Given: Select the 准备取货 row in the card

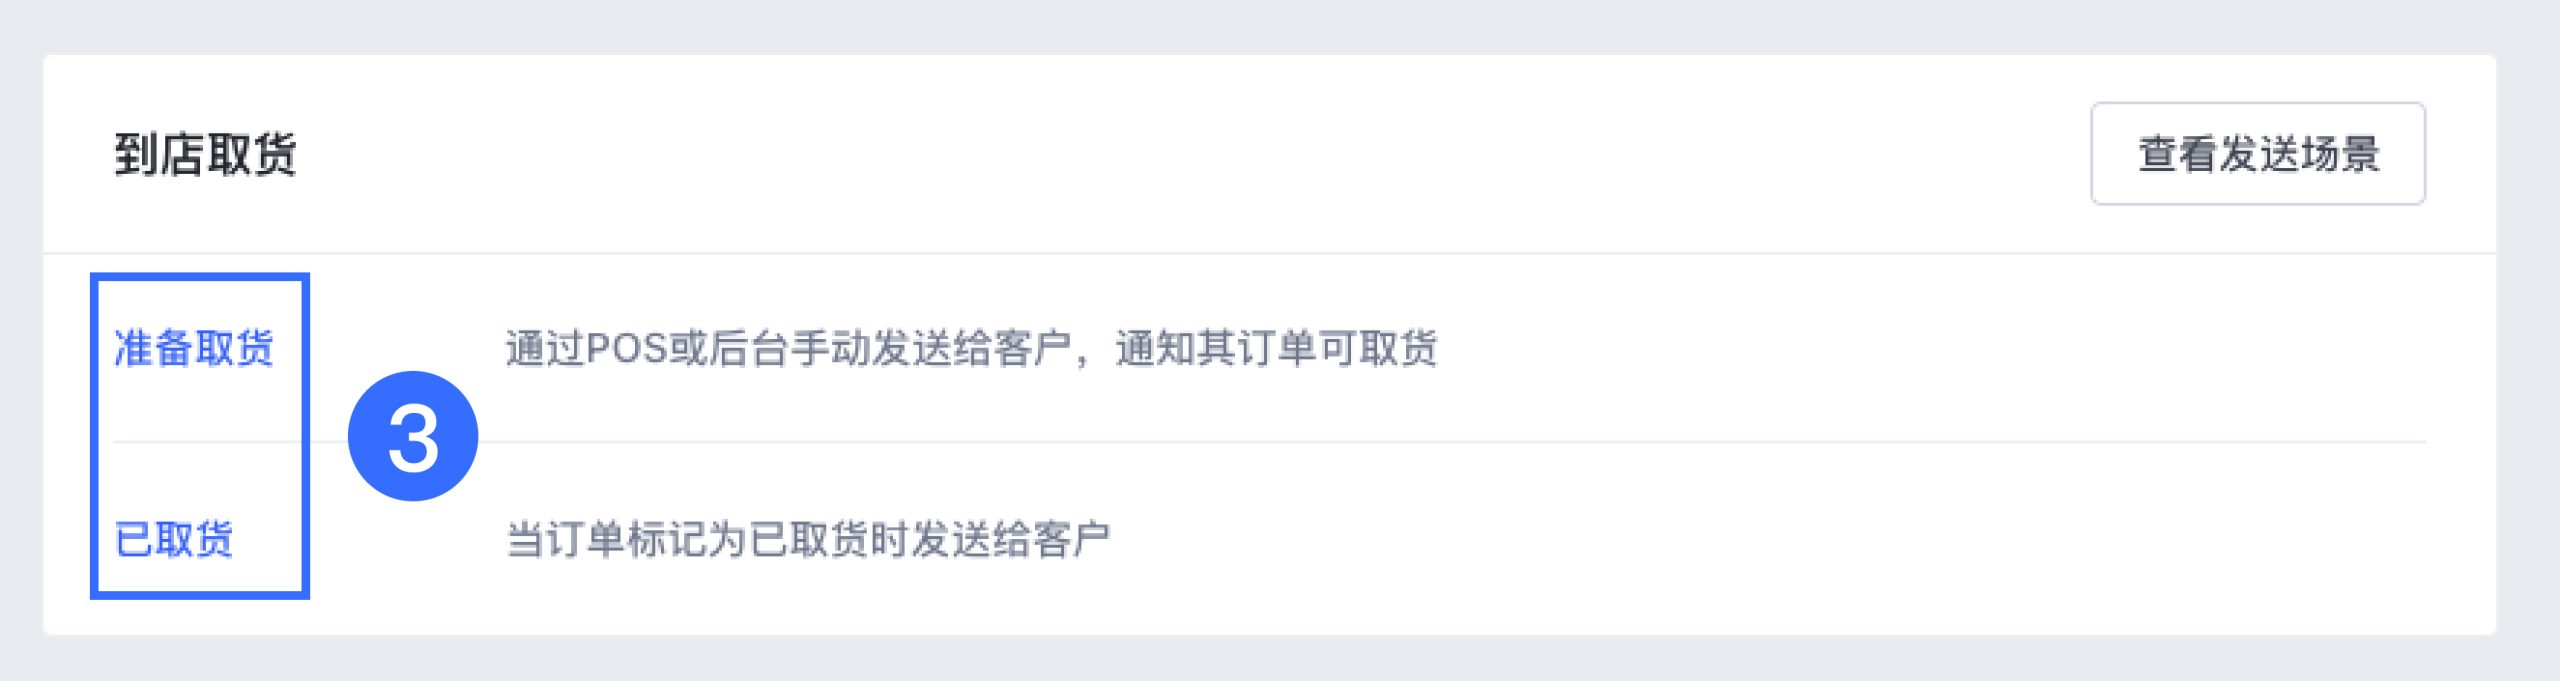Looking at the screenshot, I should click(x=1269, y=348).
